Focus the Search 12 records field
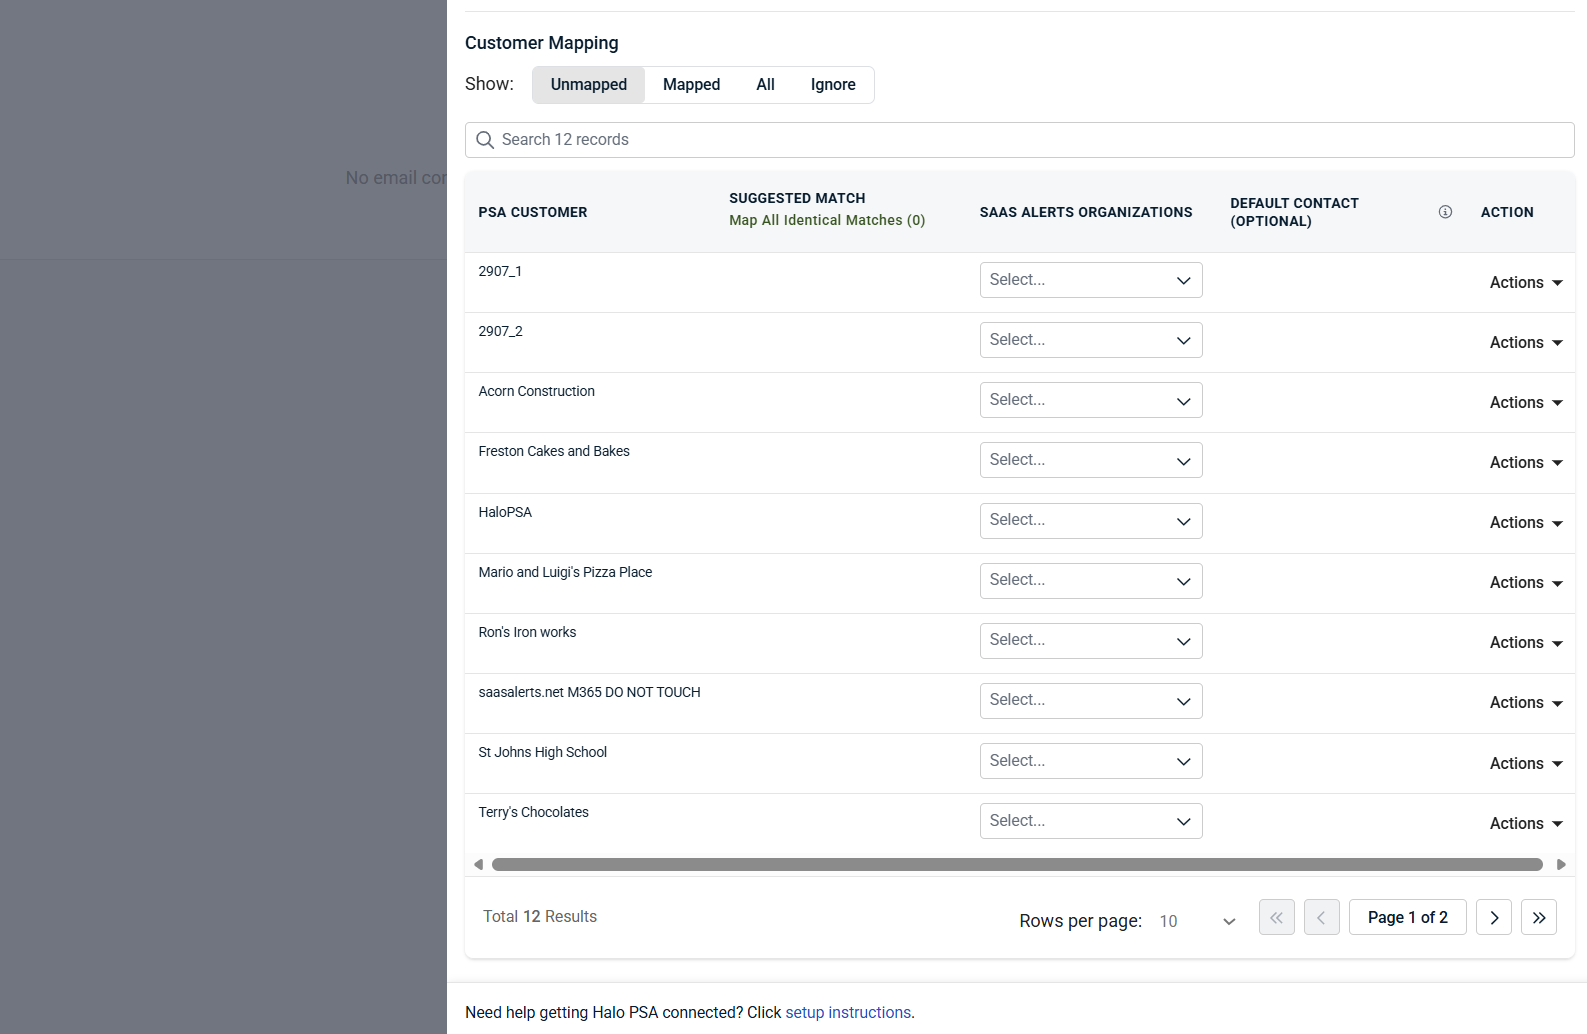Image resolution: width=1587 pixels, height=1034 pixels. tap(1019, 140)
